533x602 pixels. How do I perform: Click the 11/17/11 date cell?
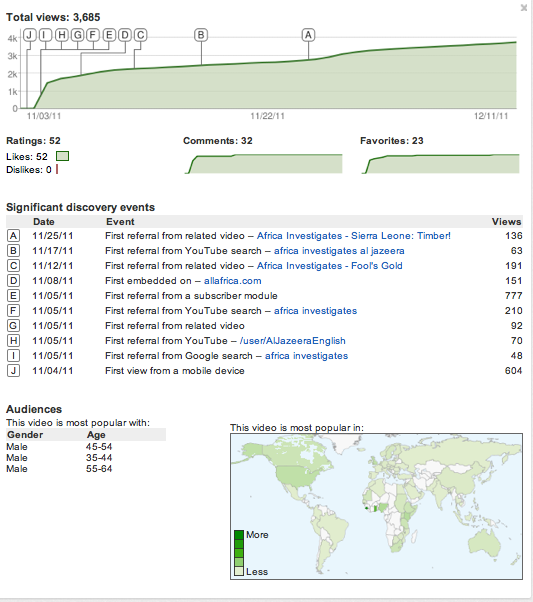click(53, 251)
